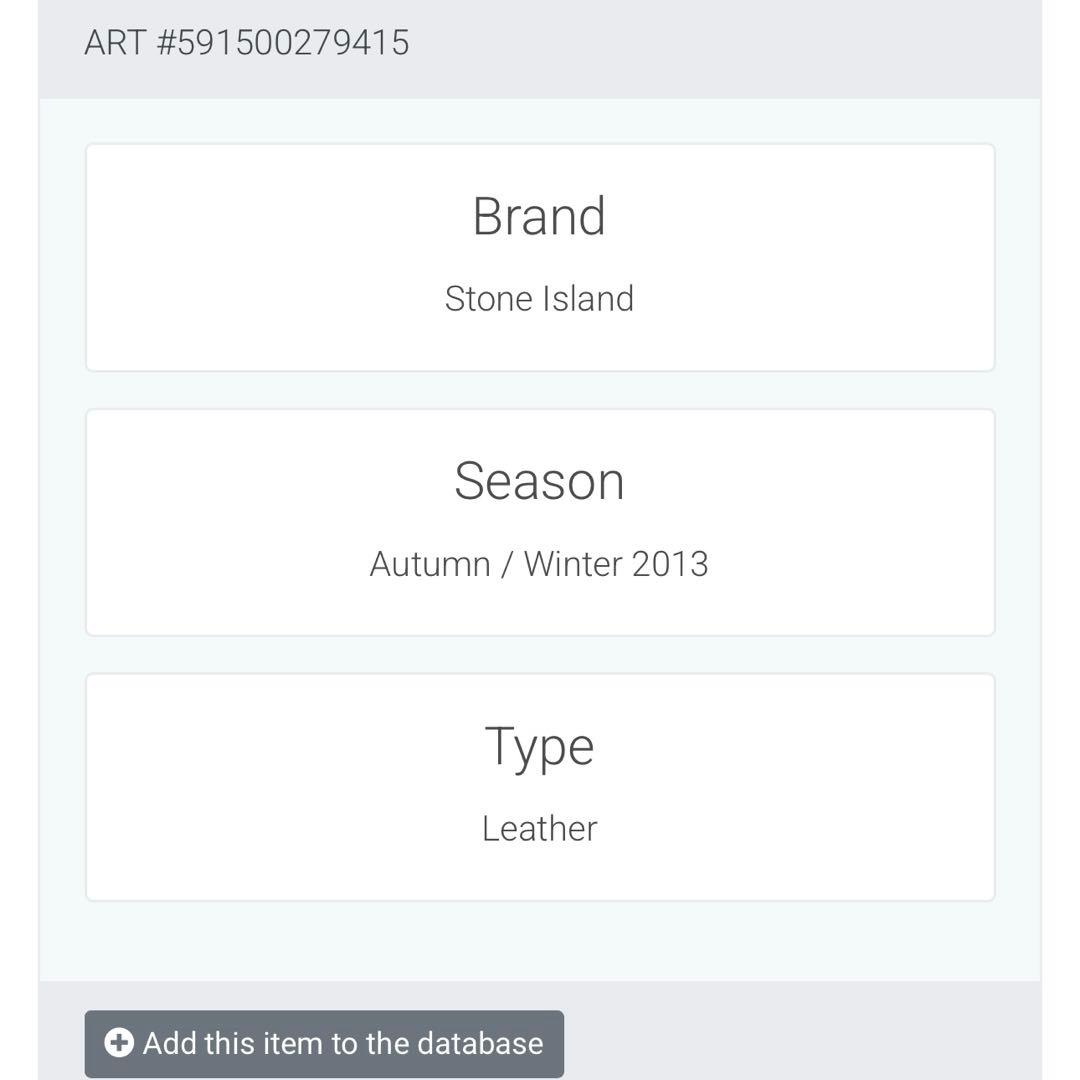Select the Type heading
Viewport: 1080px width, 1080px height.
539,747
